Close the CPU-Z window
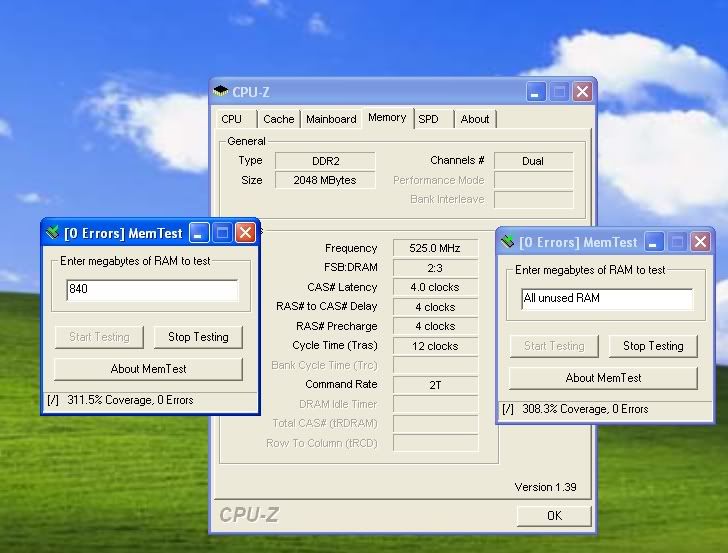The image size is (728, 553). coord(583,92)
